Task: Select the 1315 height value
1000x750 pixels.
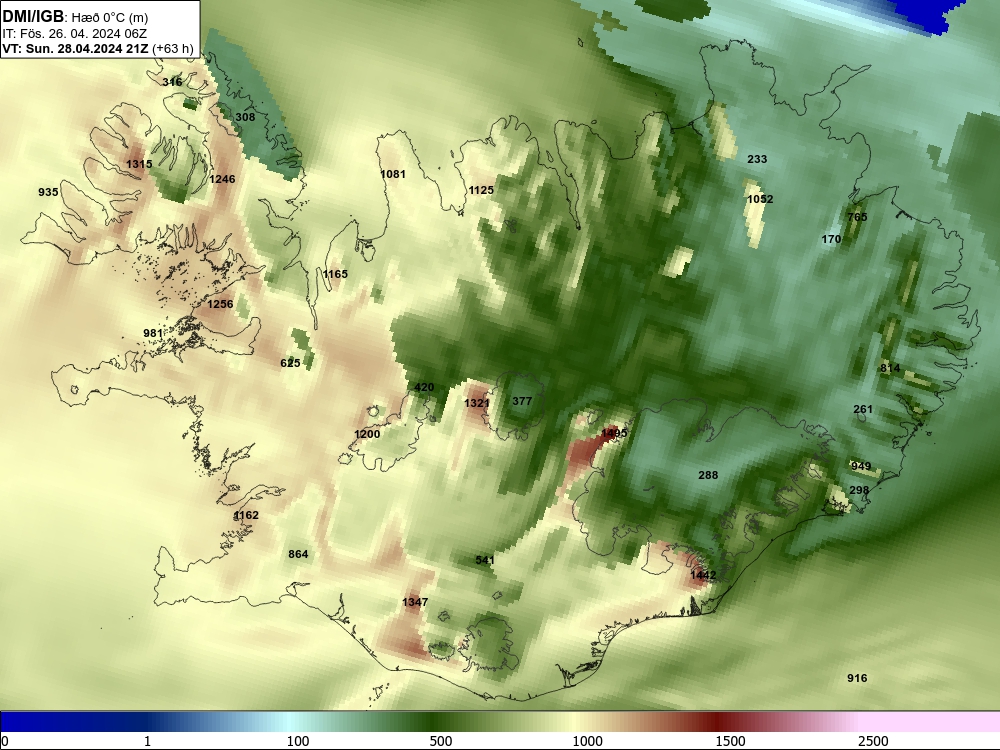Action: click(x=139, y=164)
